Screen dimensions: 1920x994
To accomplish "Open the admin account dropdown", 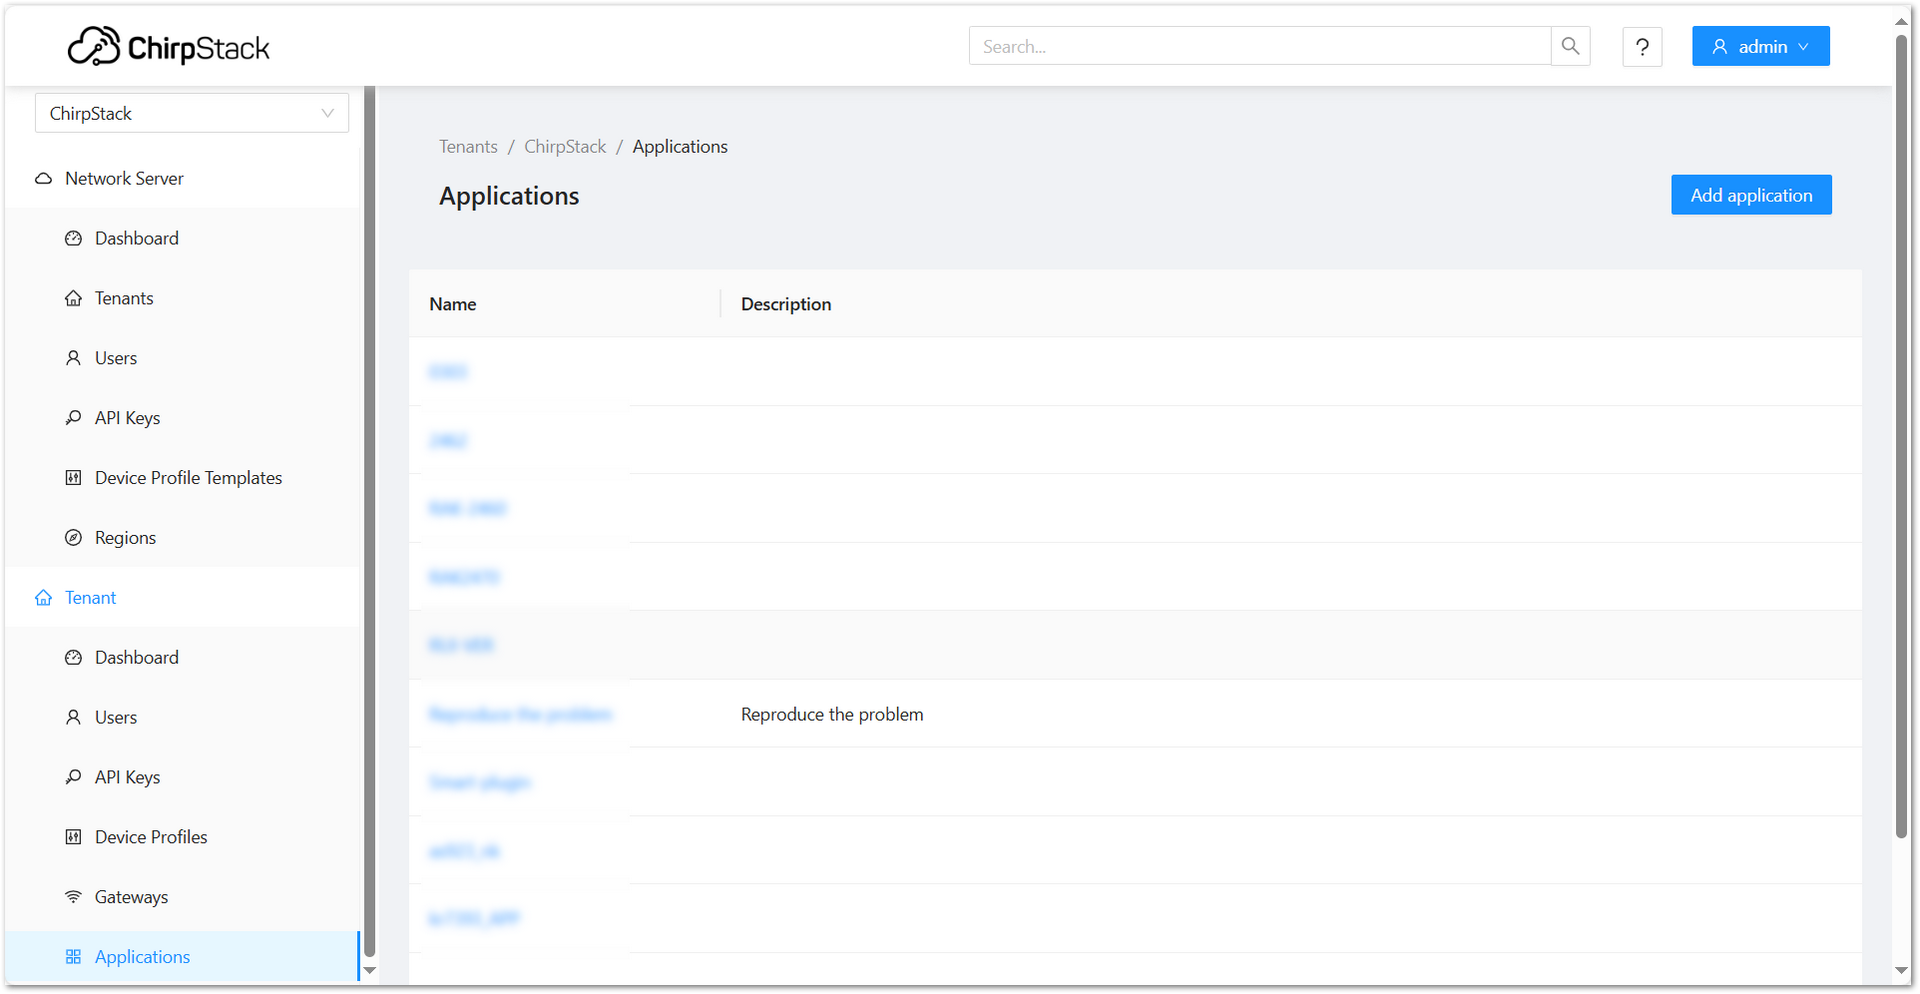I will 1760,46.
